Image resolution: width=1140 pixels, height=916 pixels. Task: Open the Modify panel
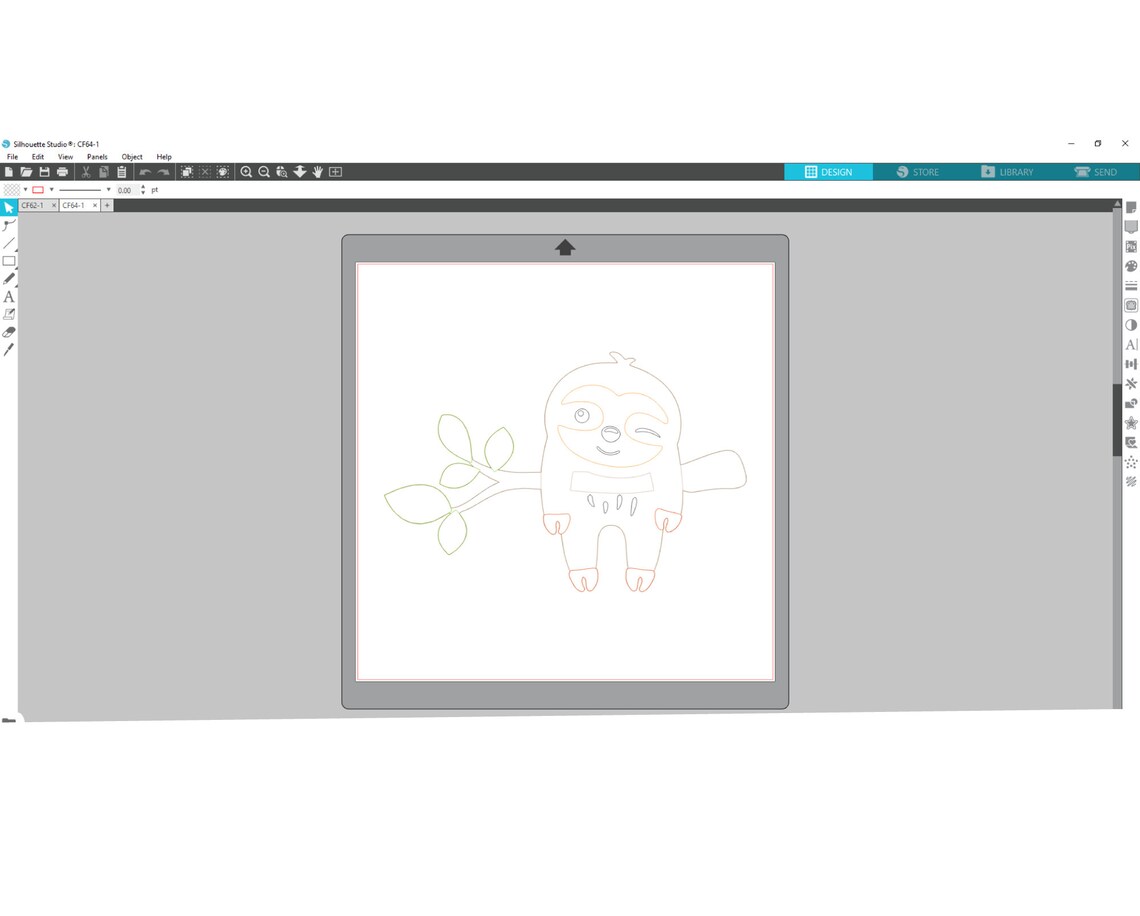1131,403
